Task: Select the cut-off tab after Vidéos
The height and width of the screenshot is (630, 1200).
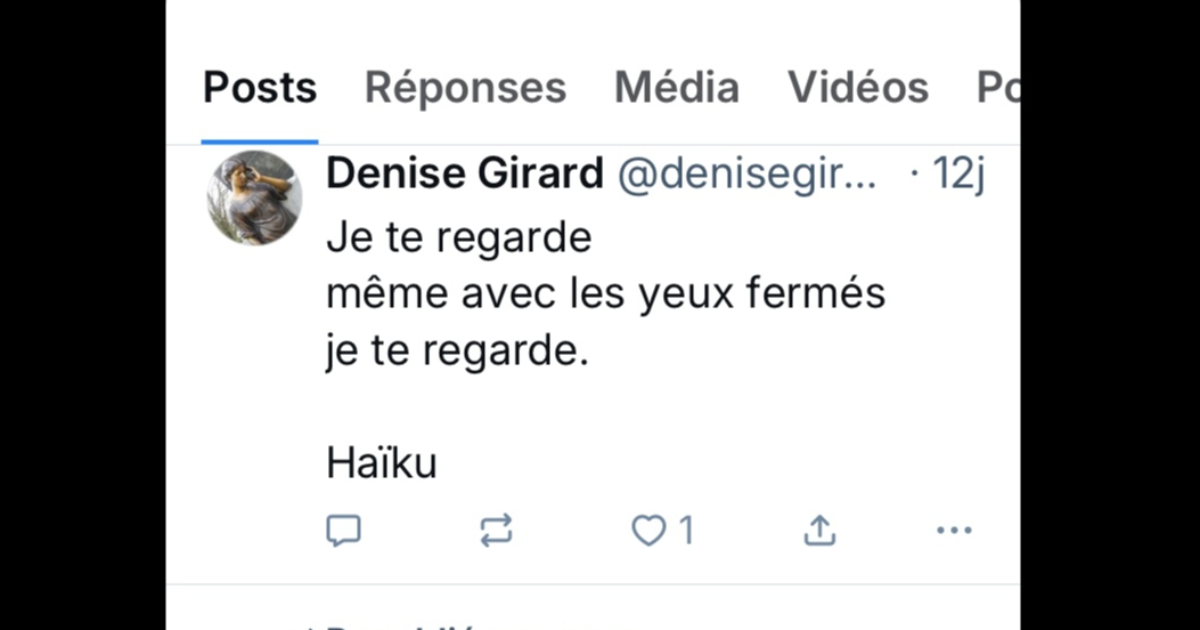Action: (x=998, y=88)
